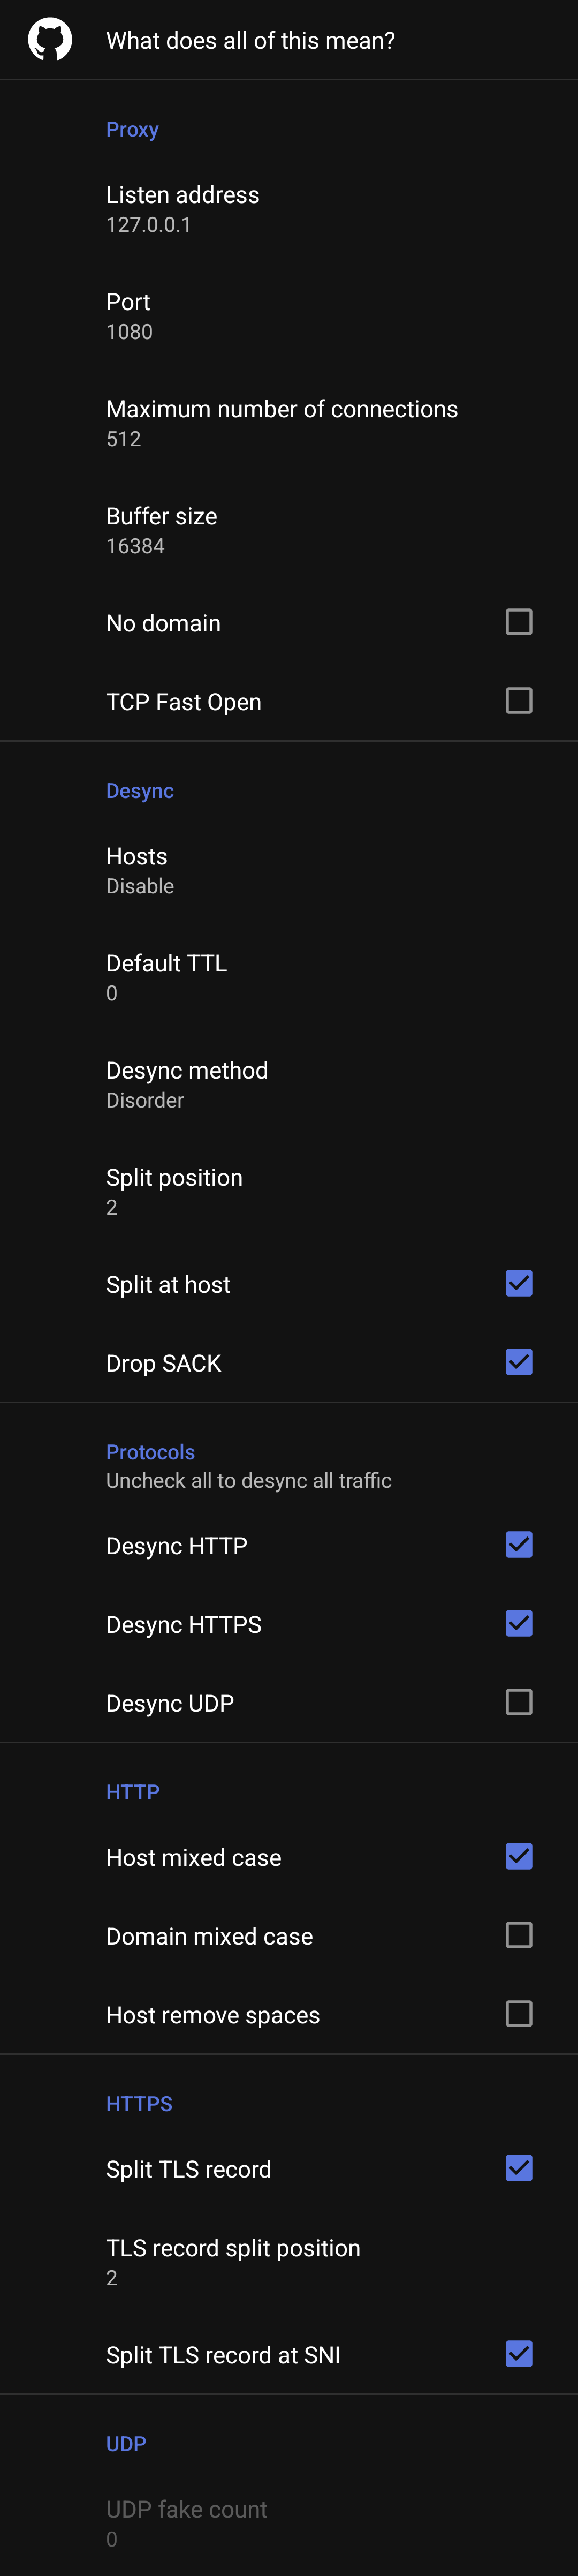Screen dimensions: 578x2576
Task: Toggle Host mixed case off
Action: tap(518, 1856)
